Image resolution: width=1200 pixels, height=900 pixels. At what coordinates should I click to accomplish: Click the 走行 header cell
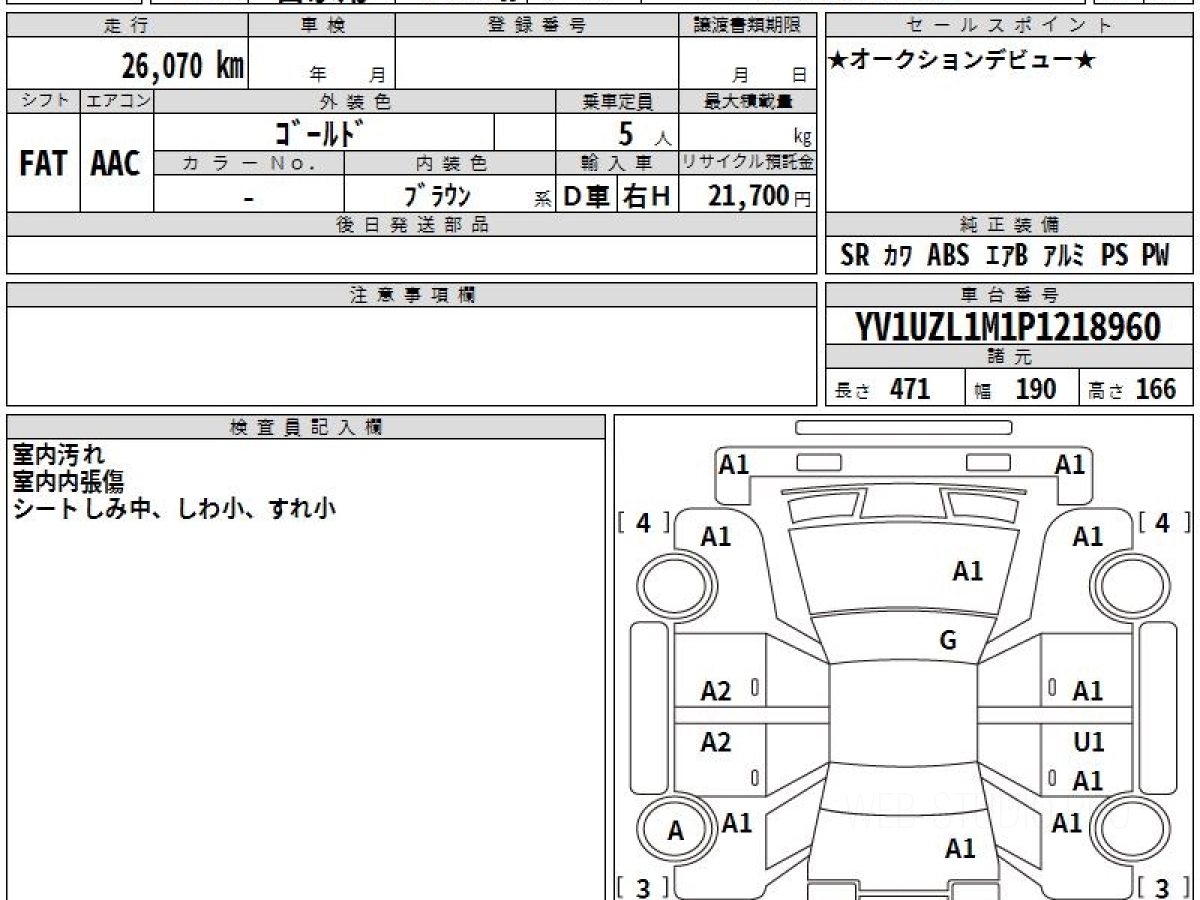pos(127,26)
